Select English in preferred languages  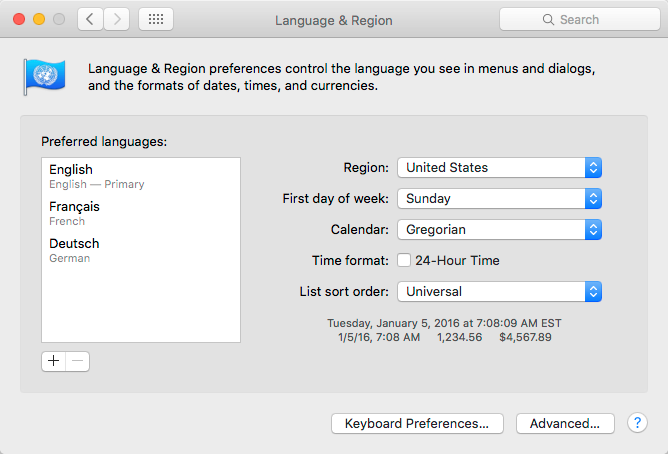pos(140,176)
